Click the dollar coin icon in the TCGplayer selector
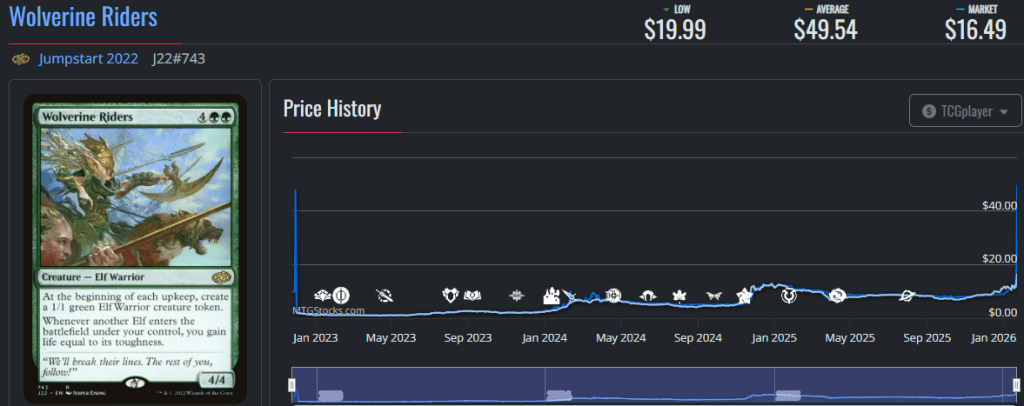This screenshot has width=1024, height=406. [929, 111]
